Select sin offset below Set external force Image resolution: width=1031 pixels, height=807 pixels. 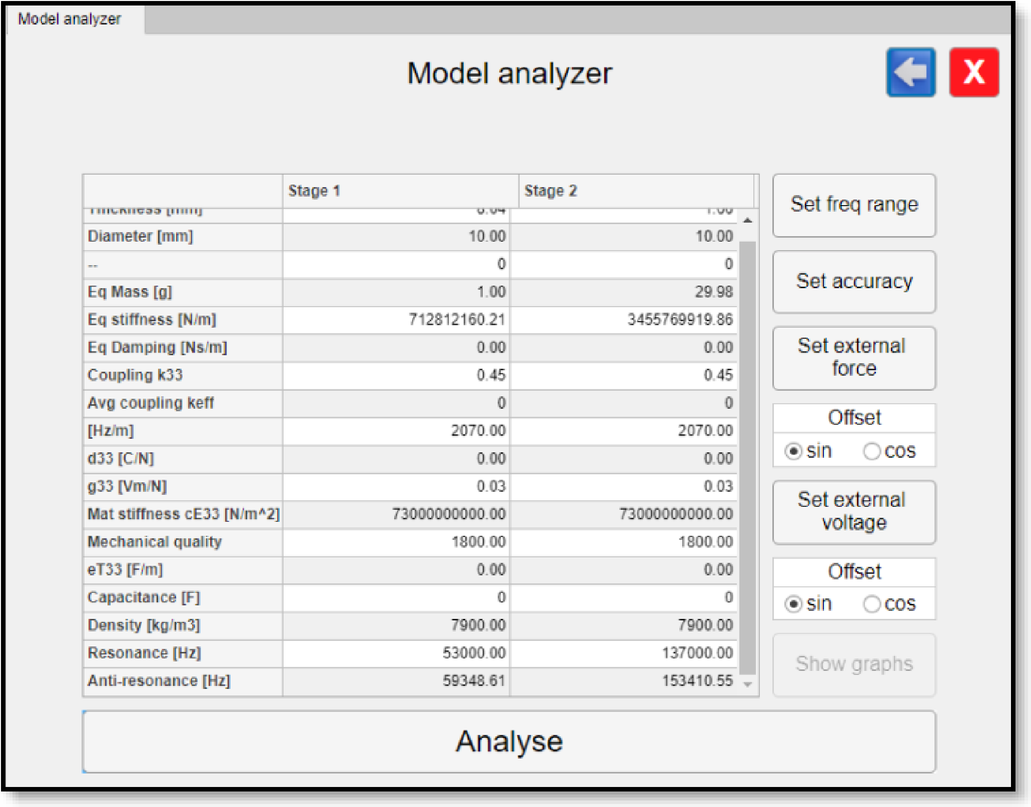coord(794,451)
